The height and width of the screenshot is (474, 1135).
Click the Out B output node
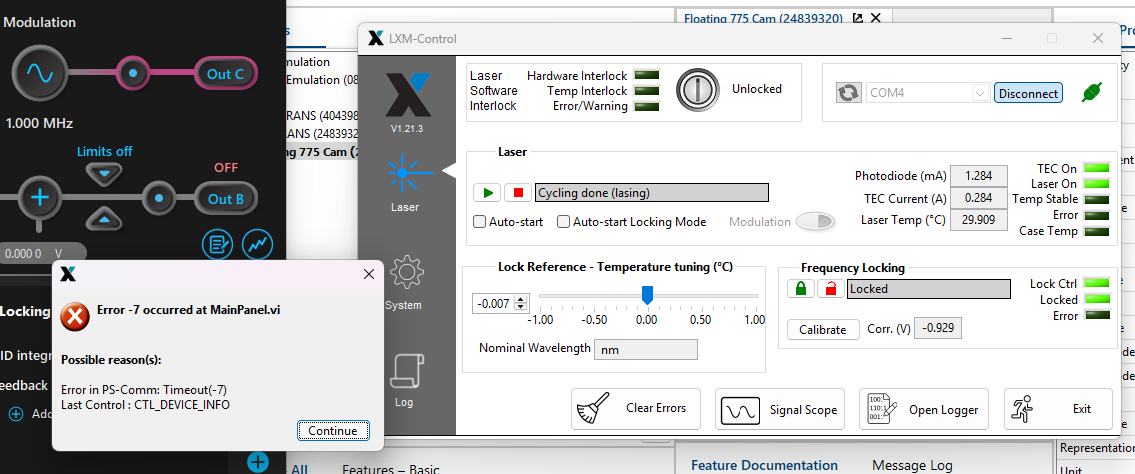(225, 198)
